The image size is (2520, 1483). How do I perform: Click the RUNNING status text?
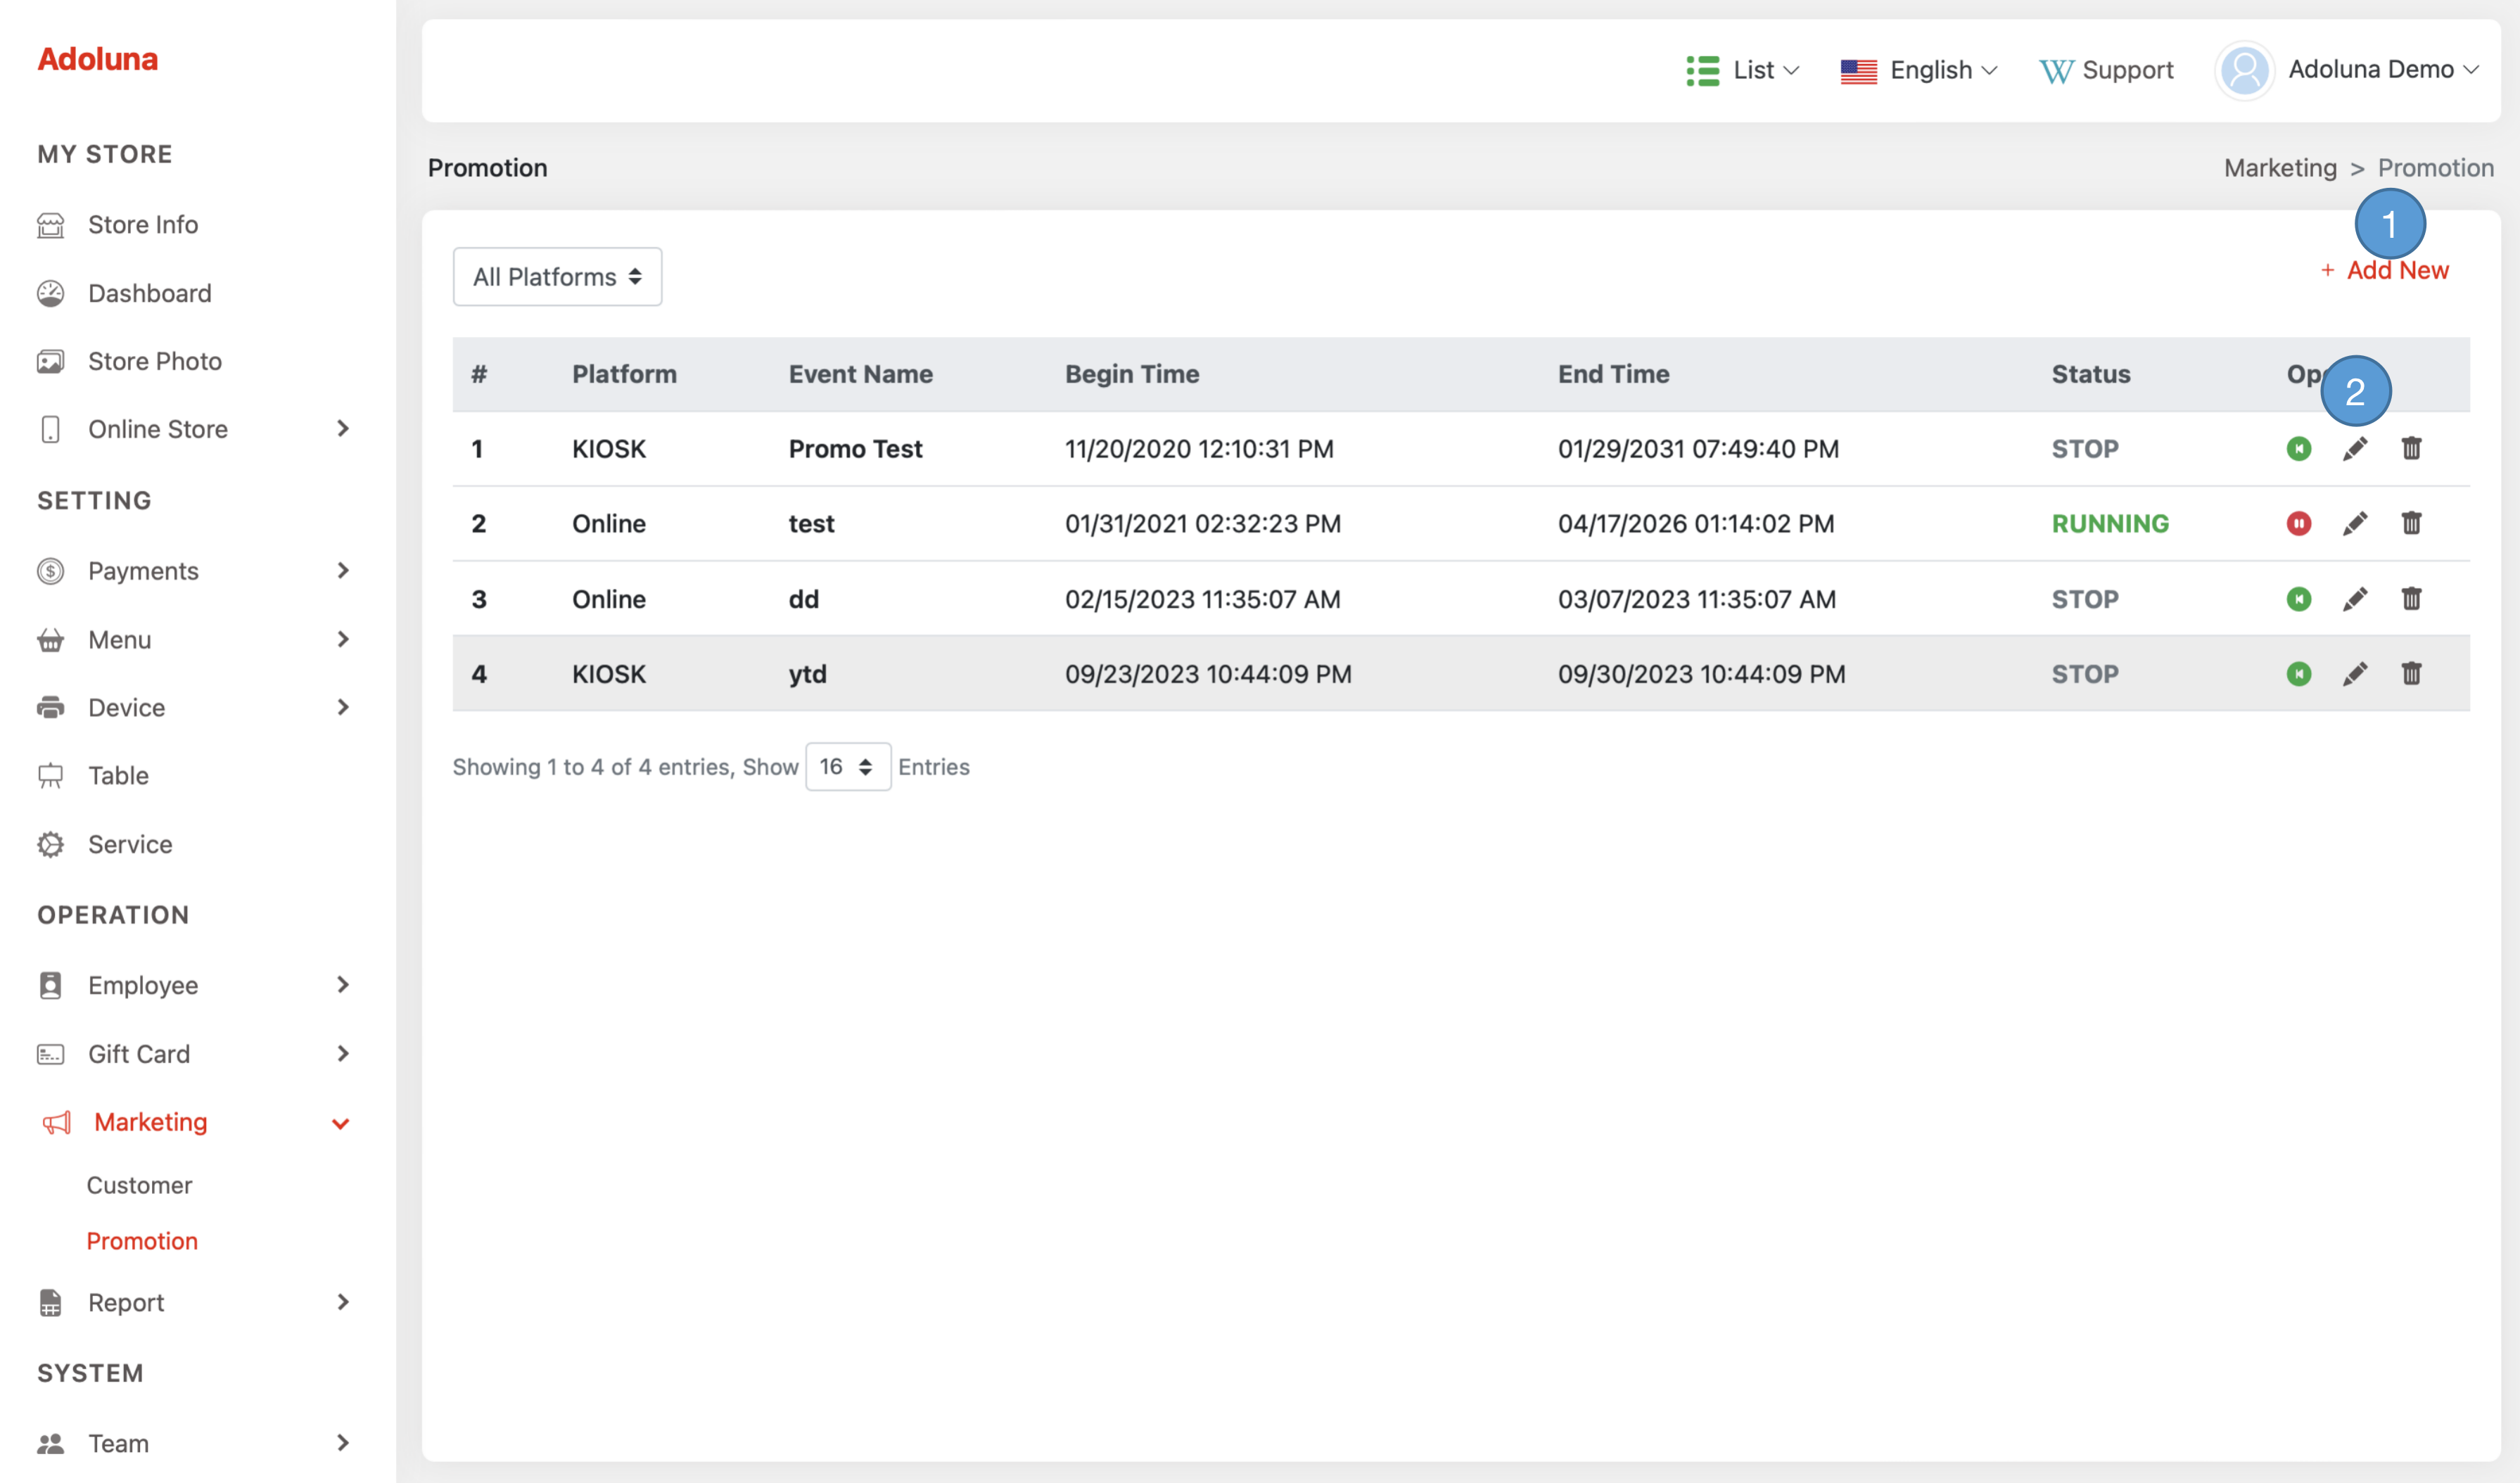click(x=2110, y=523)
